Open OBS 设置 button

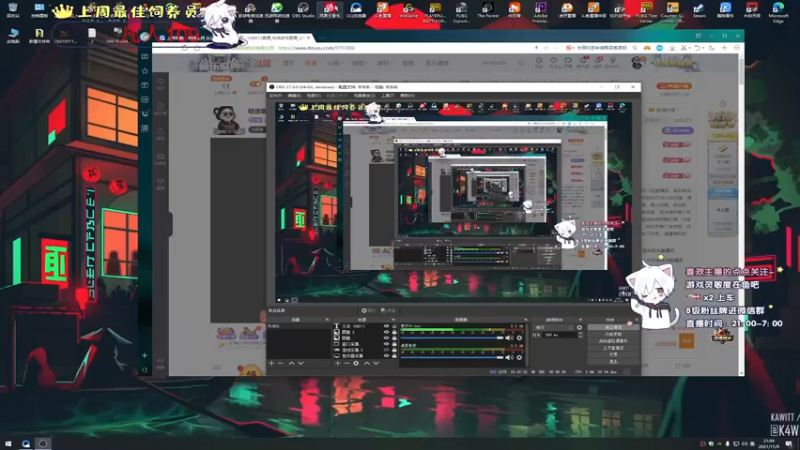pyautogui.click(x=614, y=354)
